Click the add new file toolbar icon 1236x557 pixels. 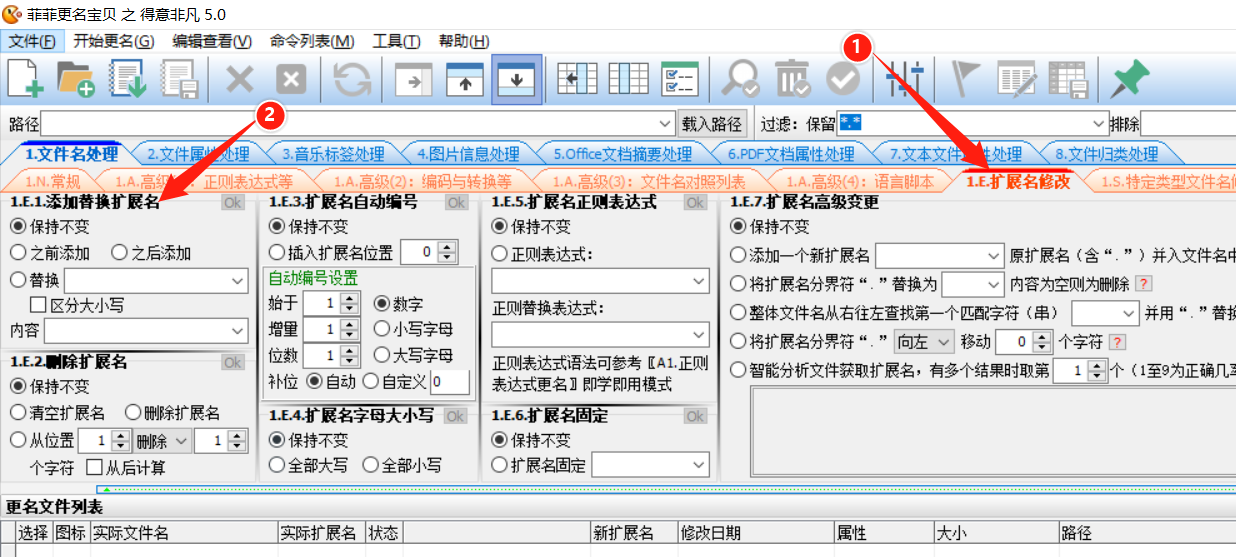tap(25, 79)
